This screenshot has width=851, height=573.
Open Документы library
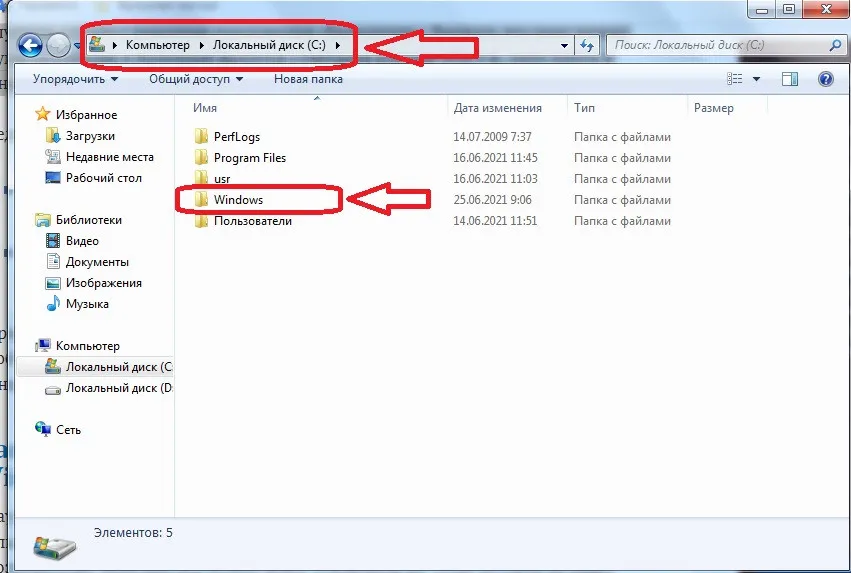pyautogui.click(x=97, y=262)
